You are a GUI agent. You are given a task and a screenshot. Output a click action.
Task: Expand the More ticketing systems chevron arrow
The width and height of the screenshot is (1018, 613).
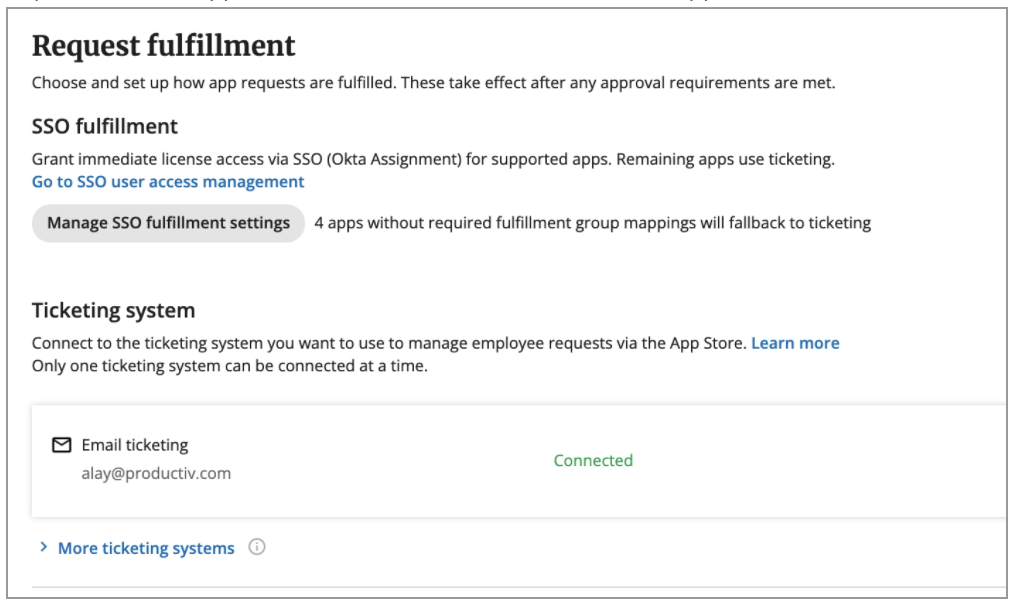point(43,548)
